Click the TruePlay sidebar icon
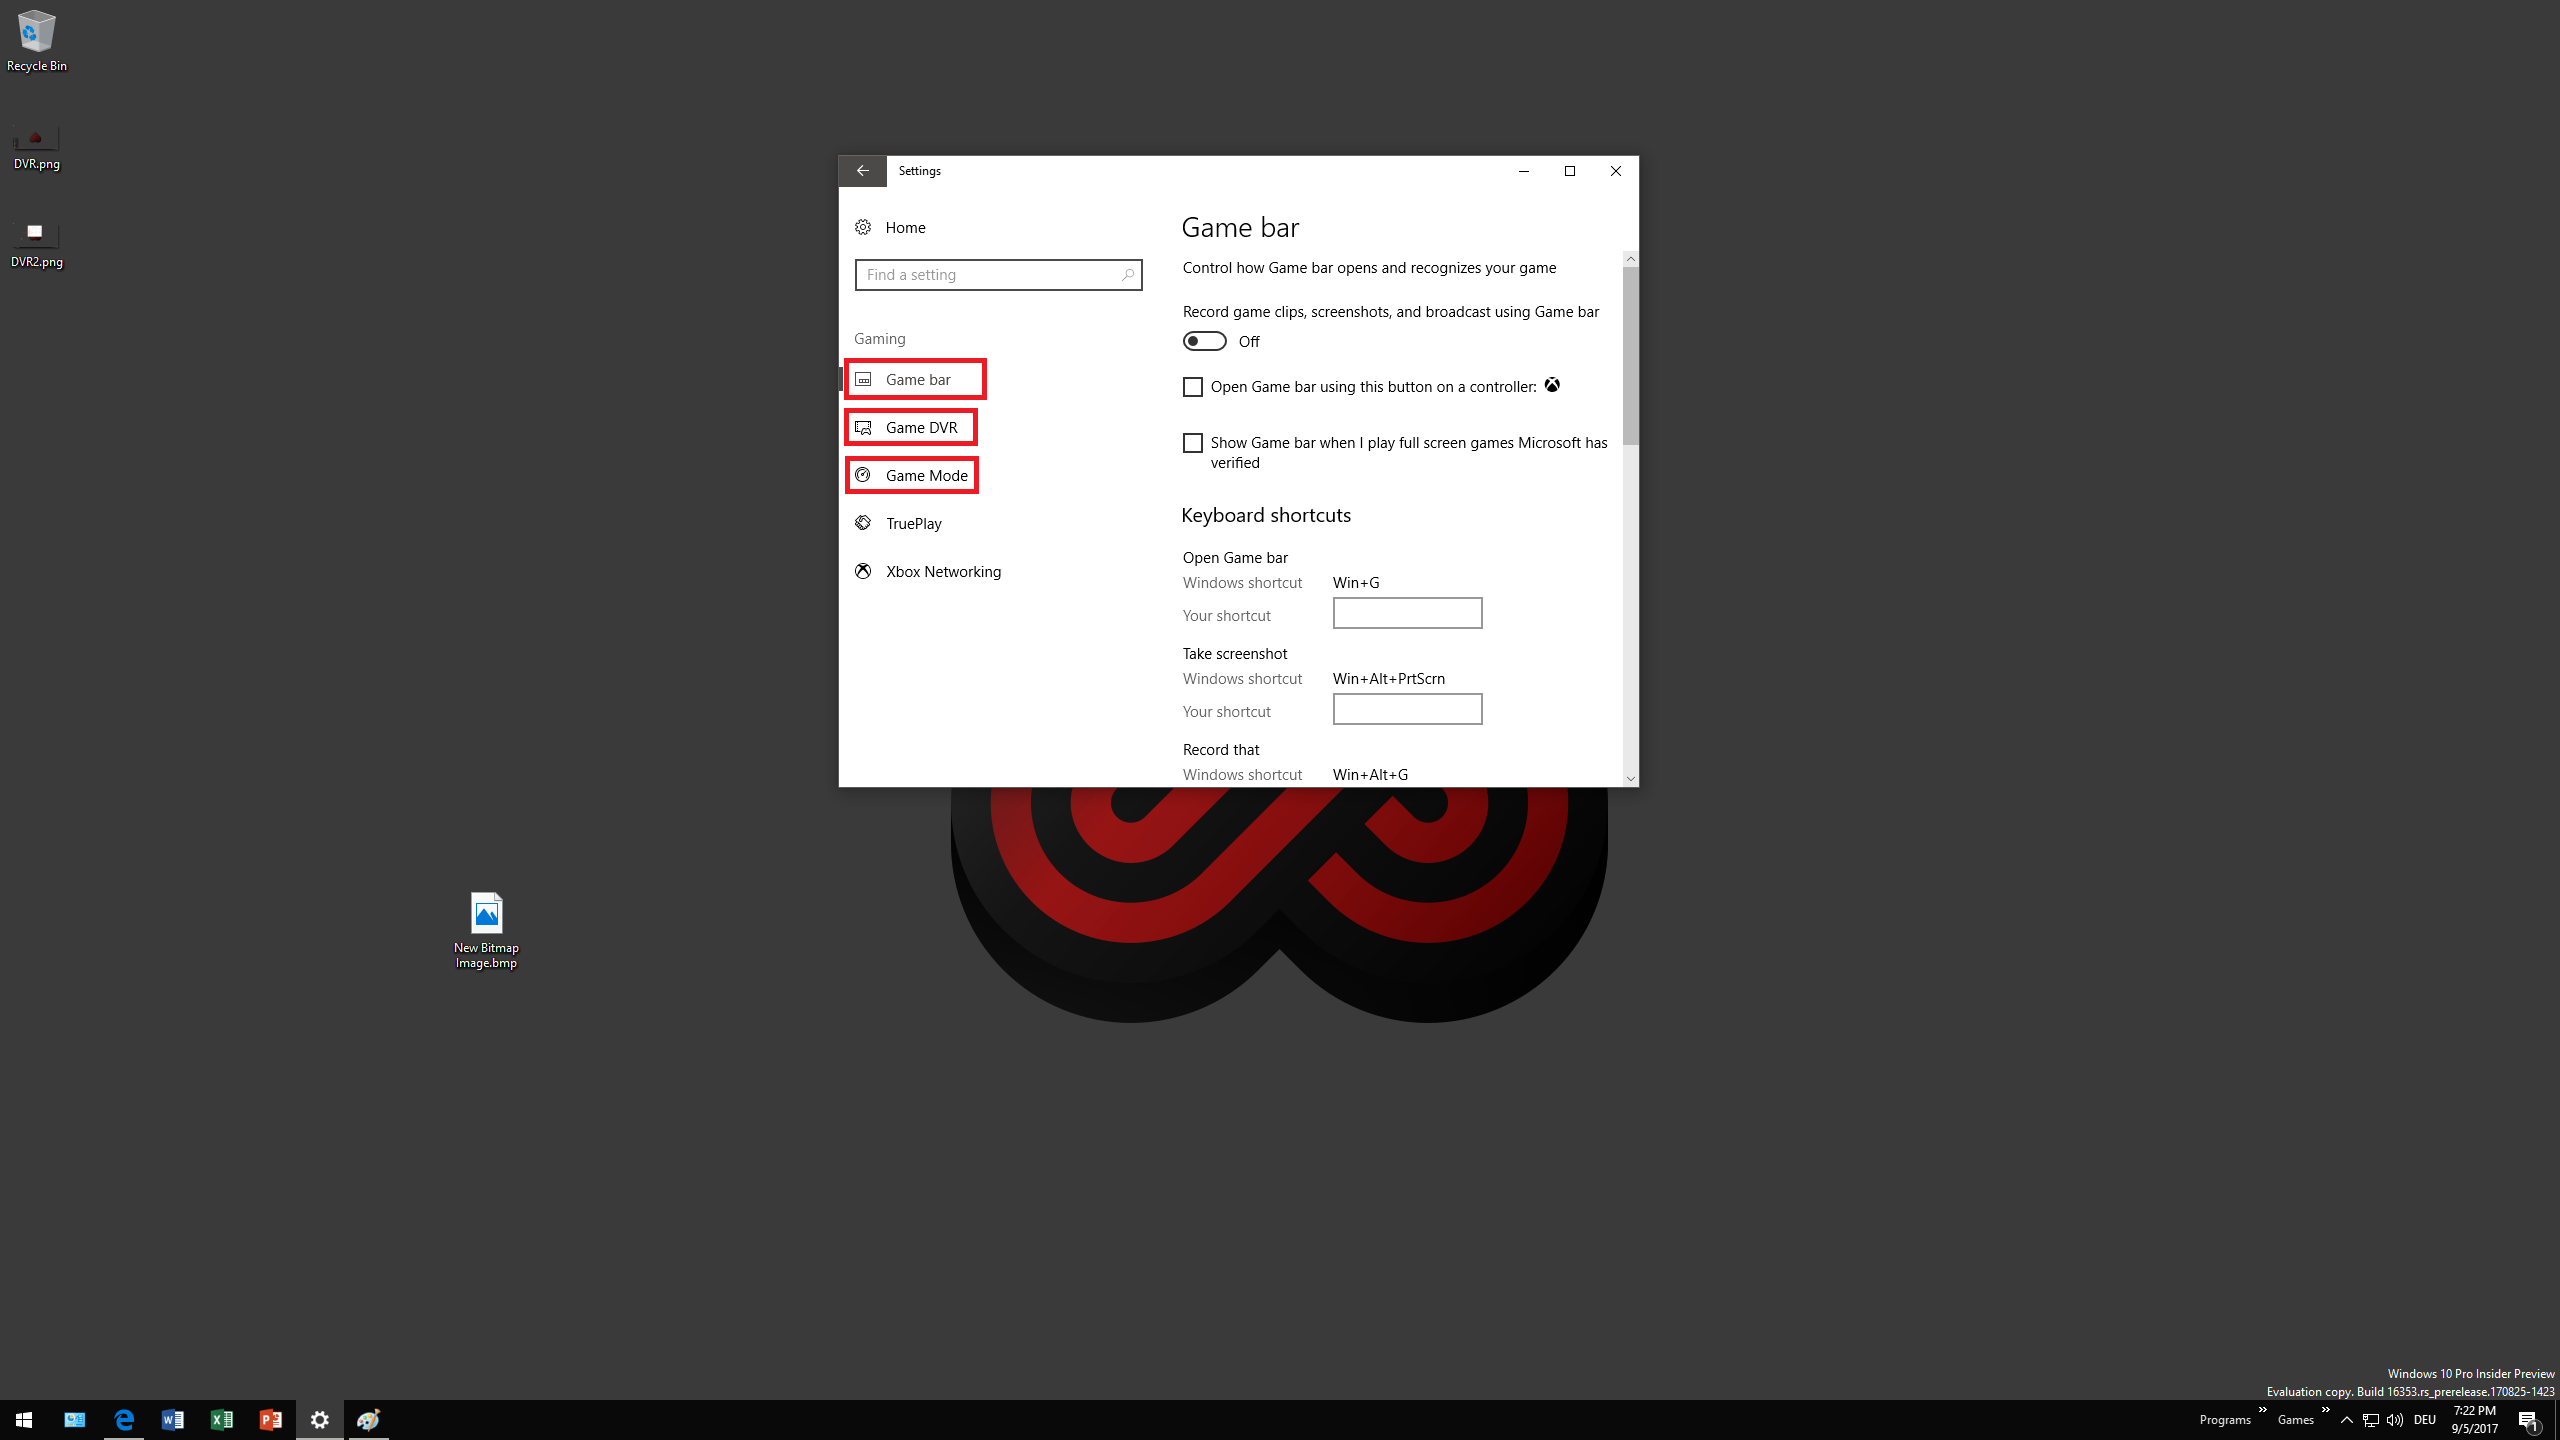This screenshot has width=2560, height=1440. pos(863,523)
